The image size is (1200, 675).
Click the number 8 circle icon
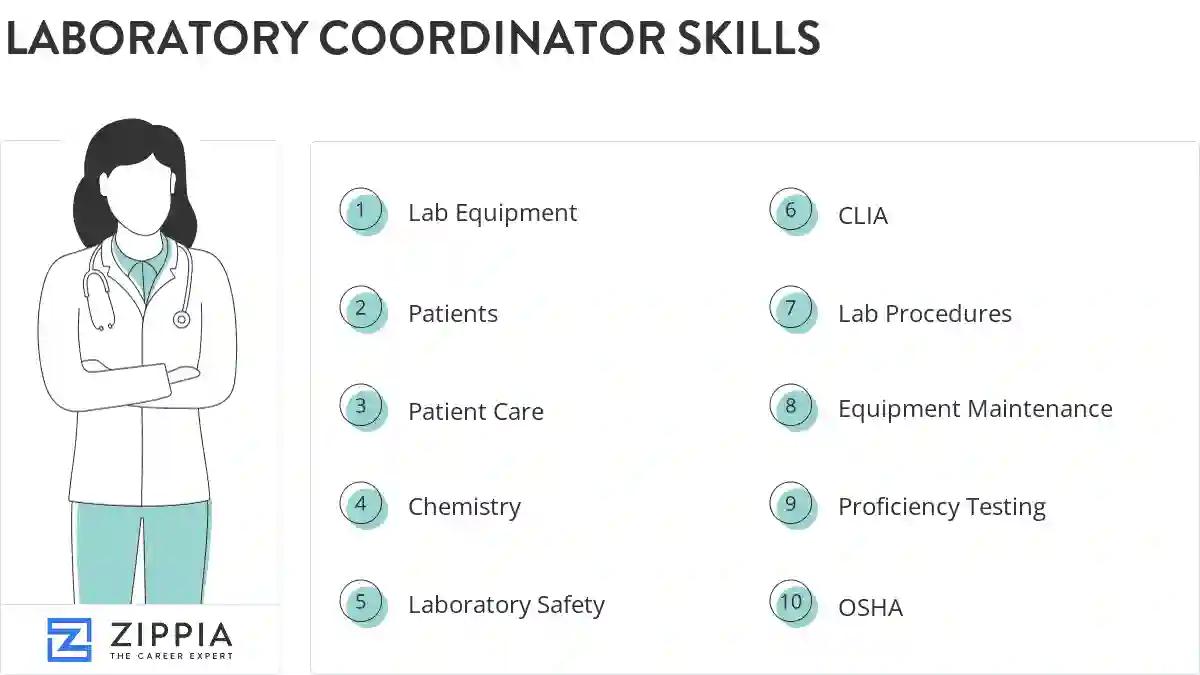tap(792, 407)
